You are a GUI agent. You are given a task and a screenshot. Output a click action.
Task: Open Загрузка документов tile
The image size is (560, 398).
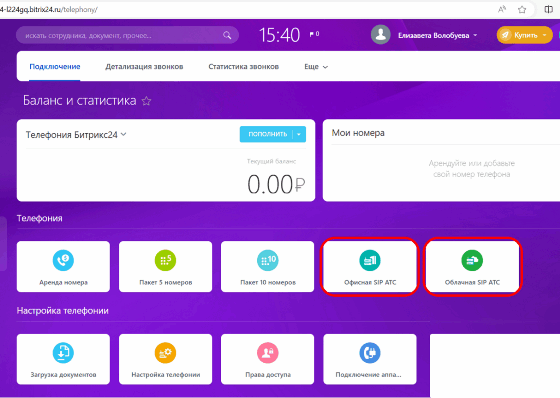click(x=63, y=359)
